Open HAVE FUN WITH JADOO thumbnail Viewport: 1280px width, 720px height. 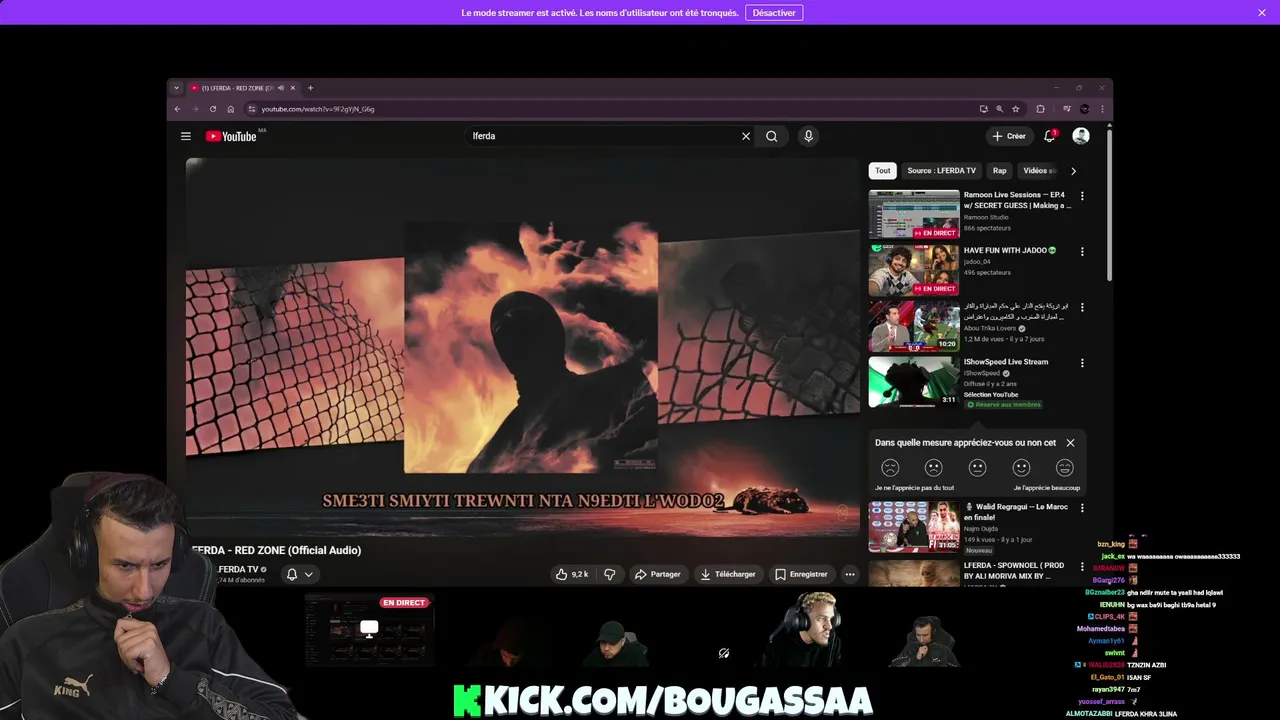tap(913, 270)
